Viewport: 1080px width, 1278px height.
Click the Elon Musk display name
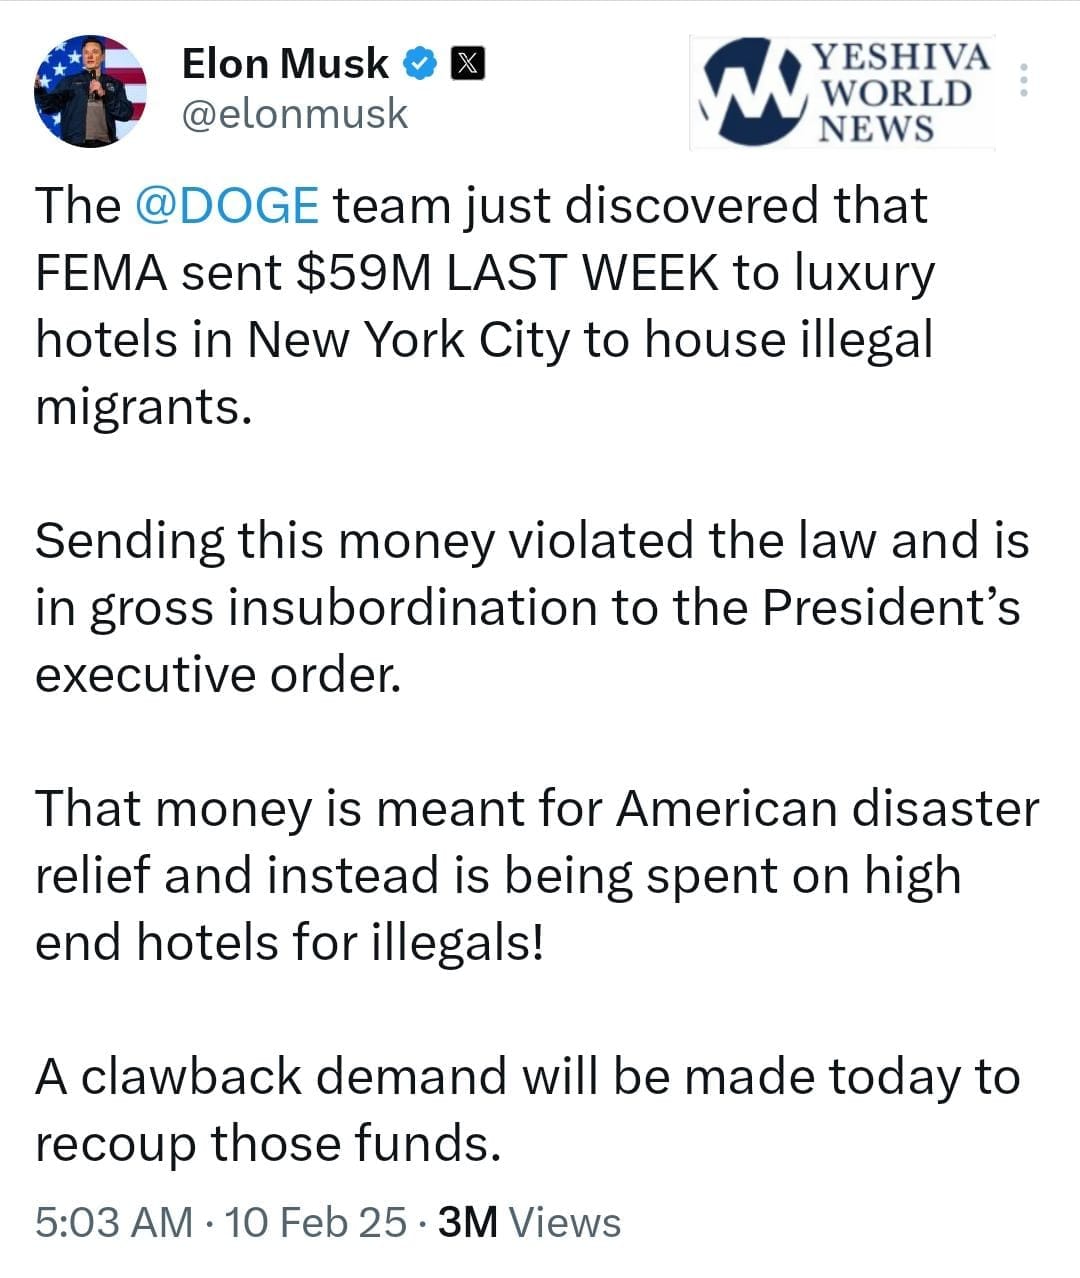click(x=284, y=64)
